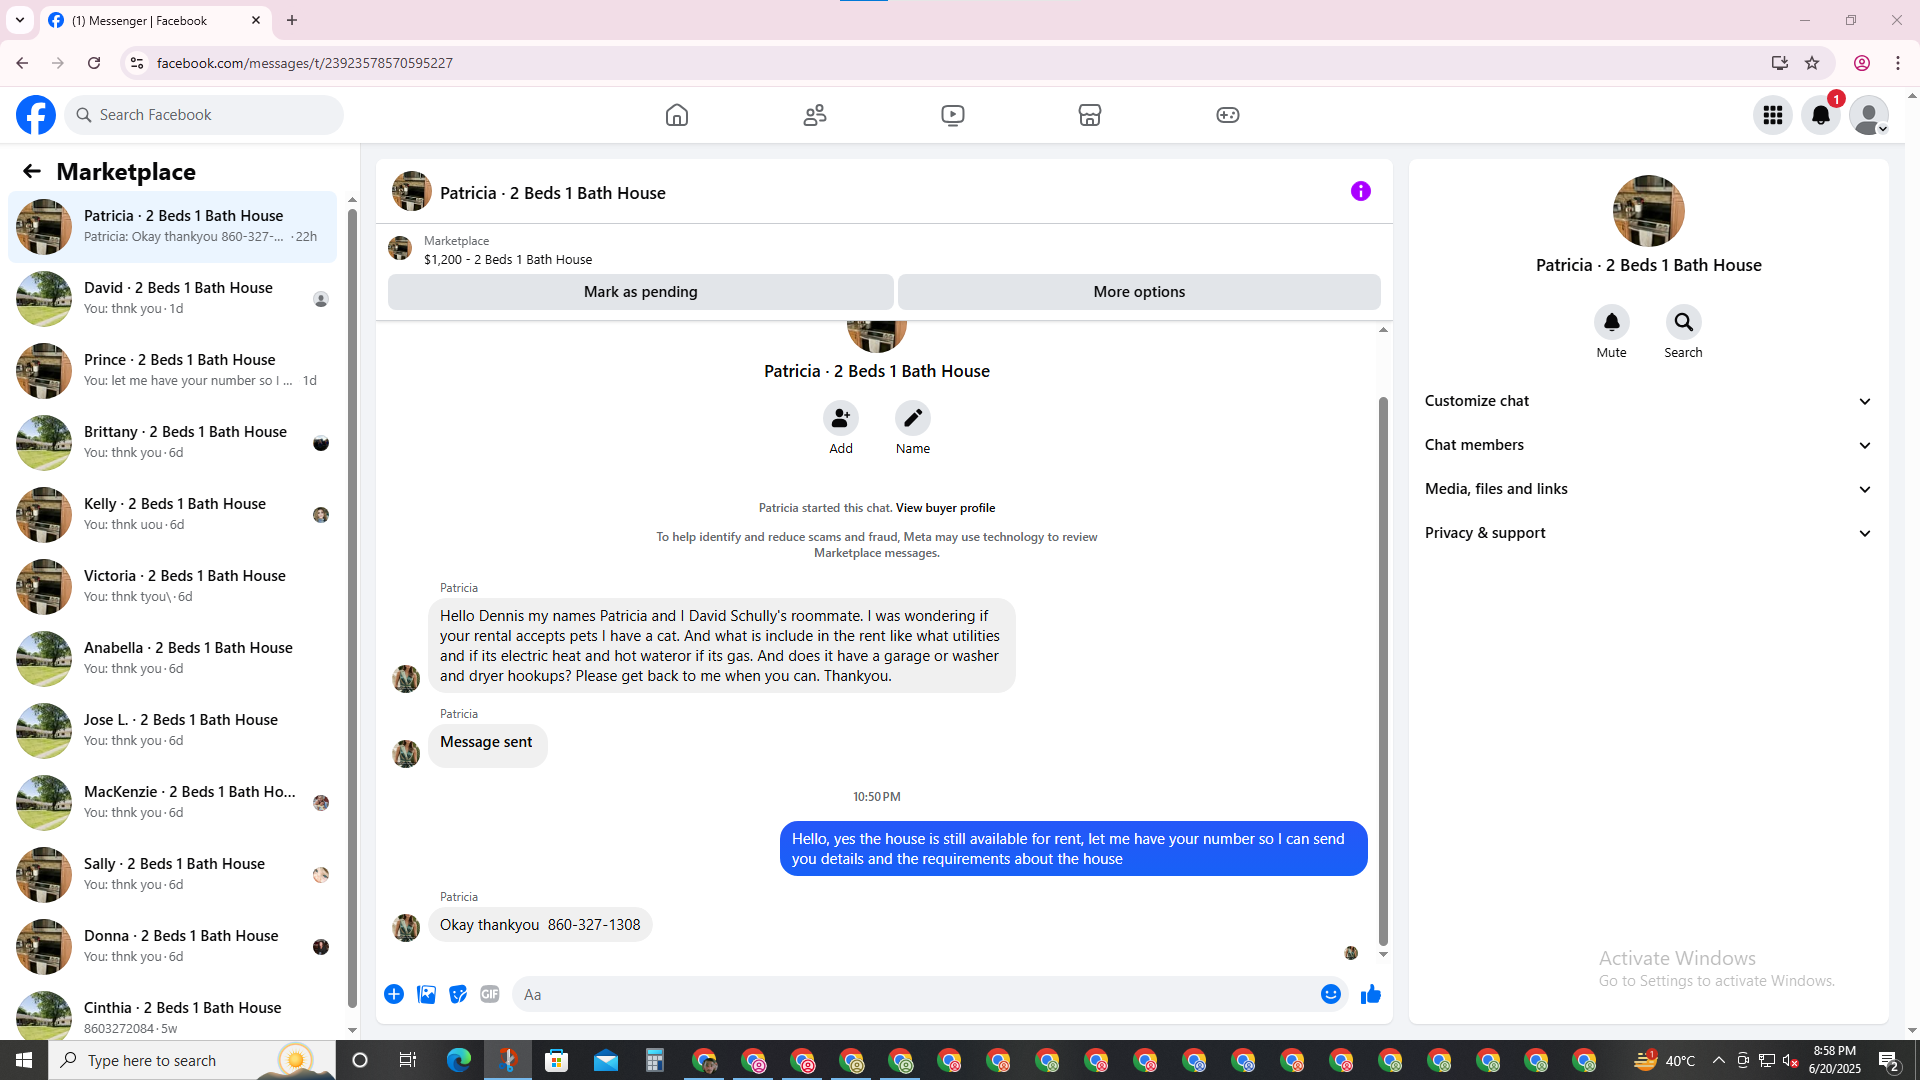The width and height of the screenshot is (1920, 1080).
Task: Open the Video (Watch) icon
Action: coord(953,115)
